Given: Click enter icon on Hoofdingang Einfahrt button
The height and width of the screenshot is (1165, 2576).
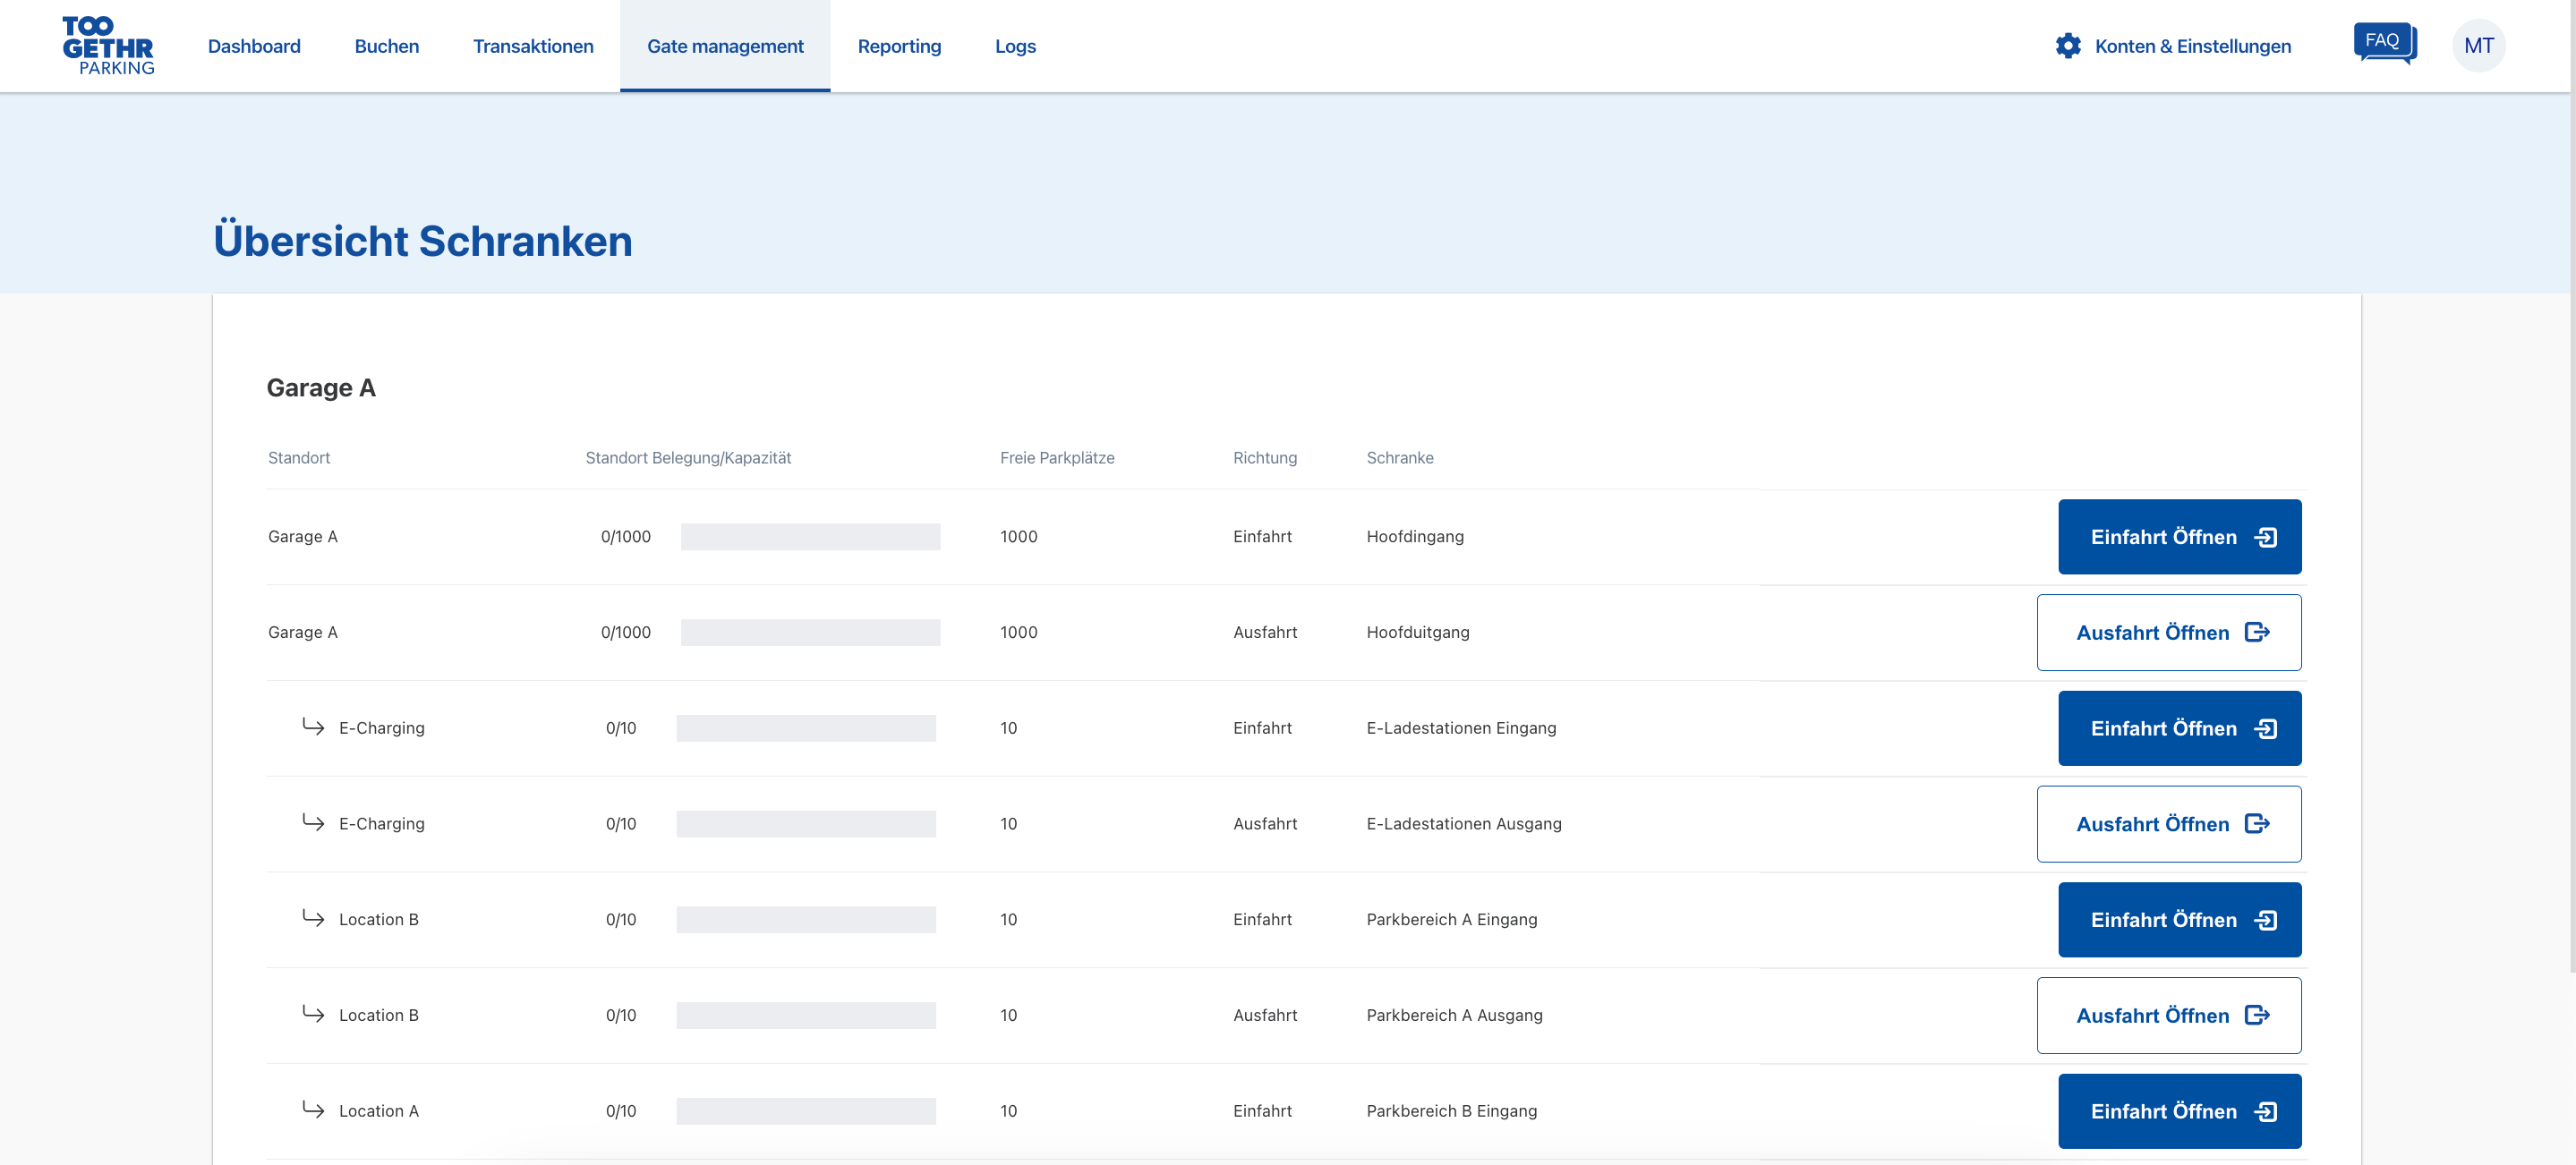Looking at the screenshot, I should click(x=2266, y=538).
